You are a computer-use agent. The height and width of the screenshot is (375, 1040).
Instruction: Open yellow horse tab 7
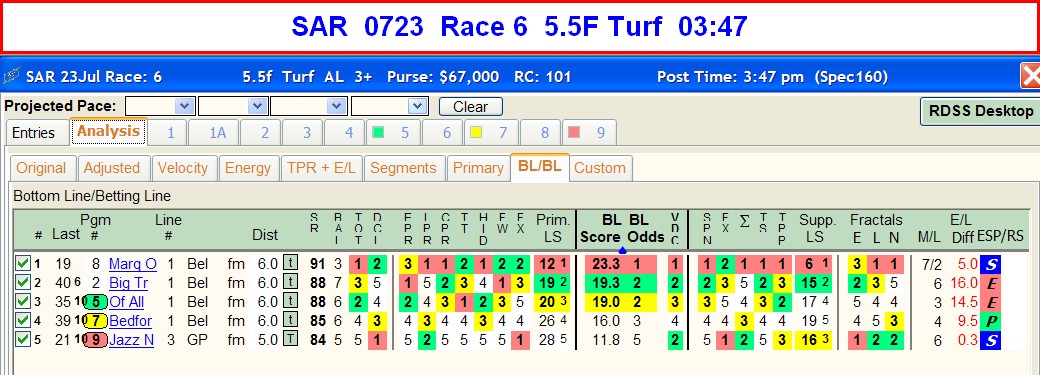(x=491, y=133)
